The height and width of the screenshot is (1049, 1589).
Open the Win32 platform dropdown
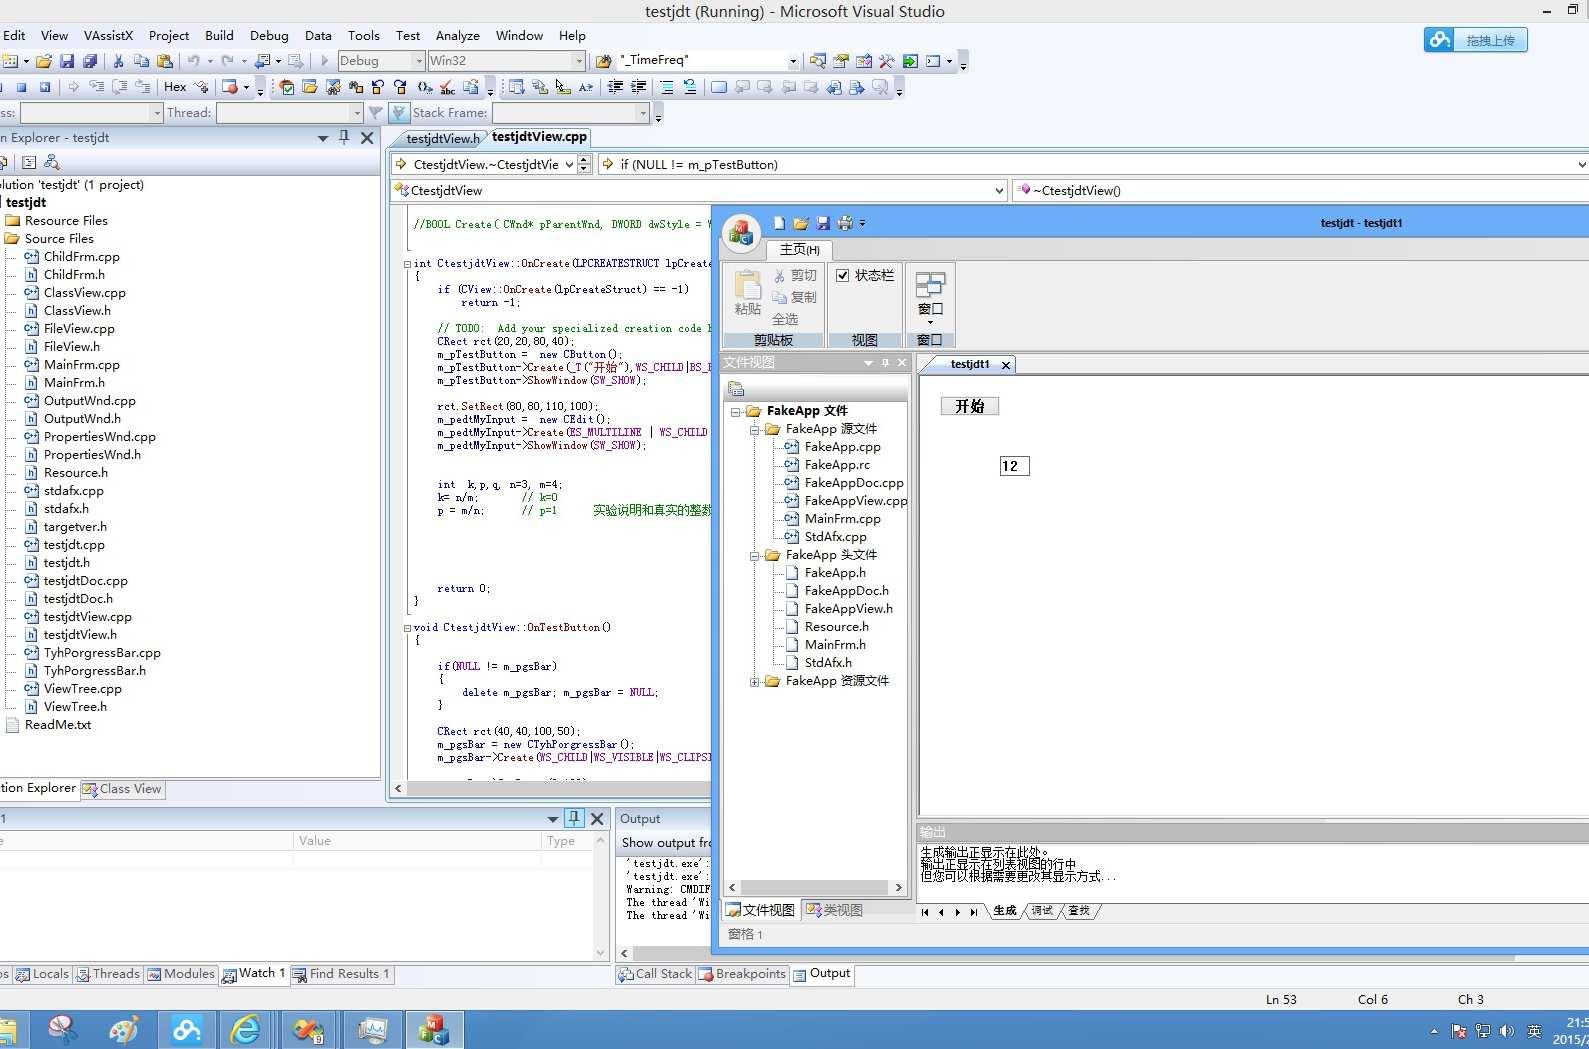click(579, 61)
